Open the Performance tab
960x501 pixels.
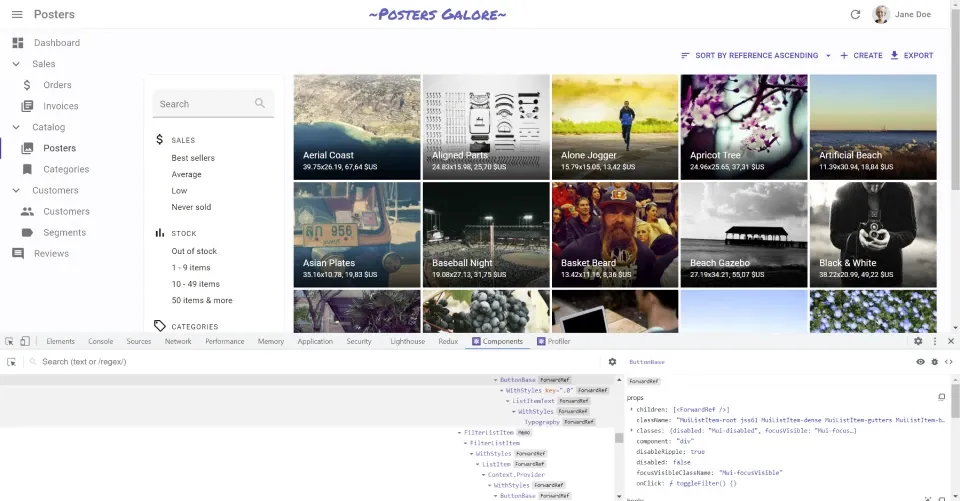coord(225,341)
